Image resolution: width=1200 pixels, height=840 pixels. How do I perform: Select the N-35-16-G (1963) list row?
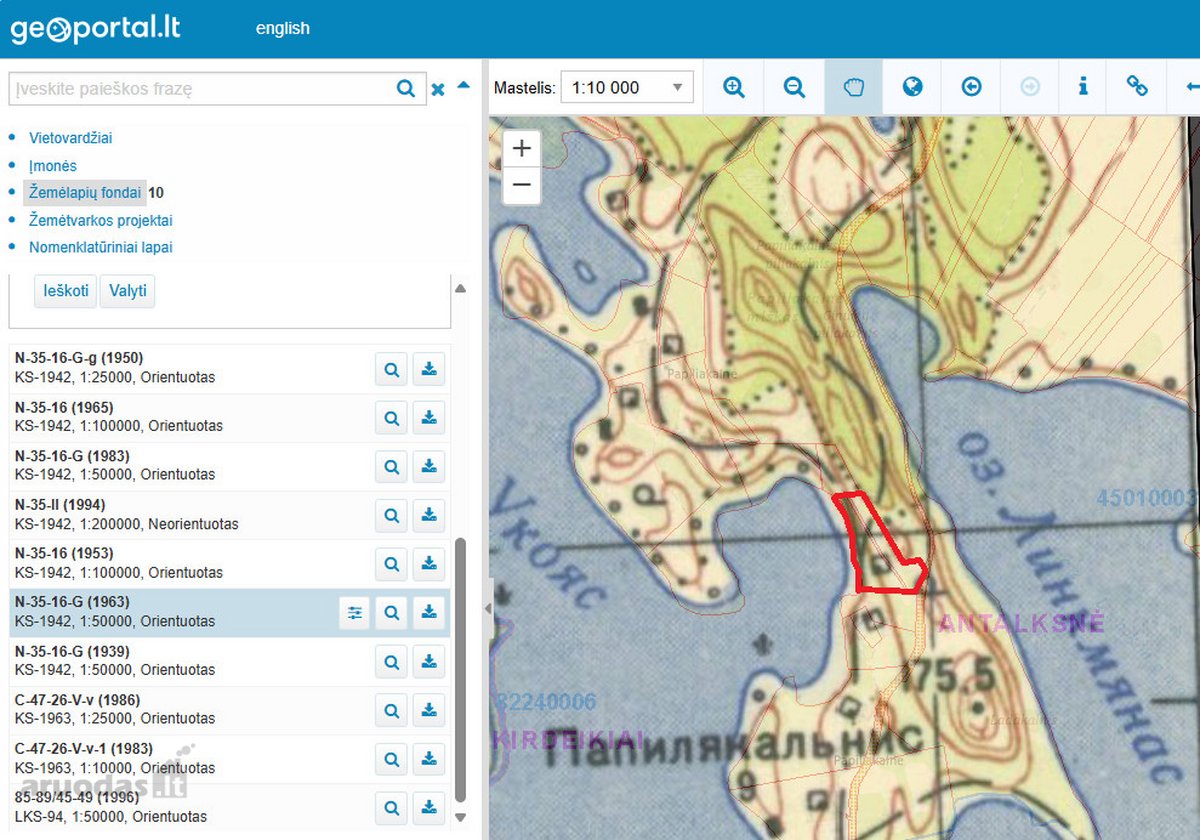(230, 612)
